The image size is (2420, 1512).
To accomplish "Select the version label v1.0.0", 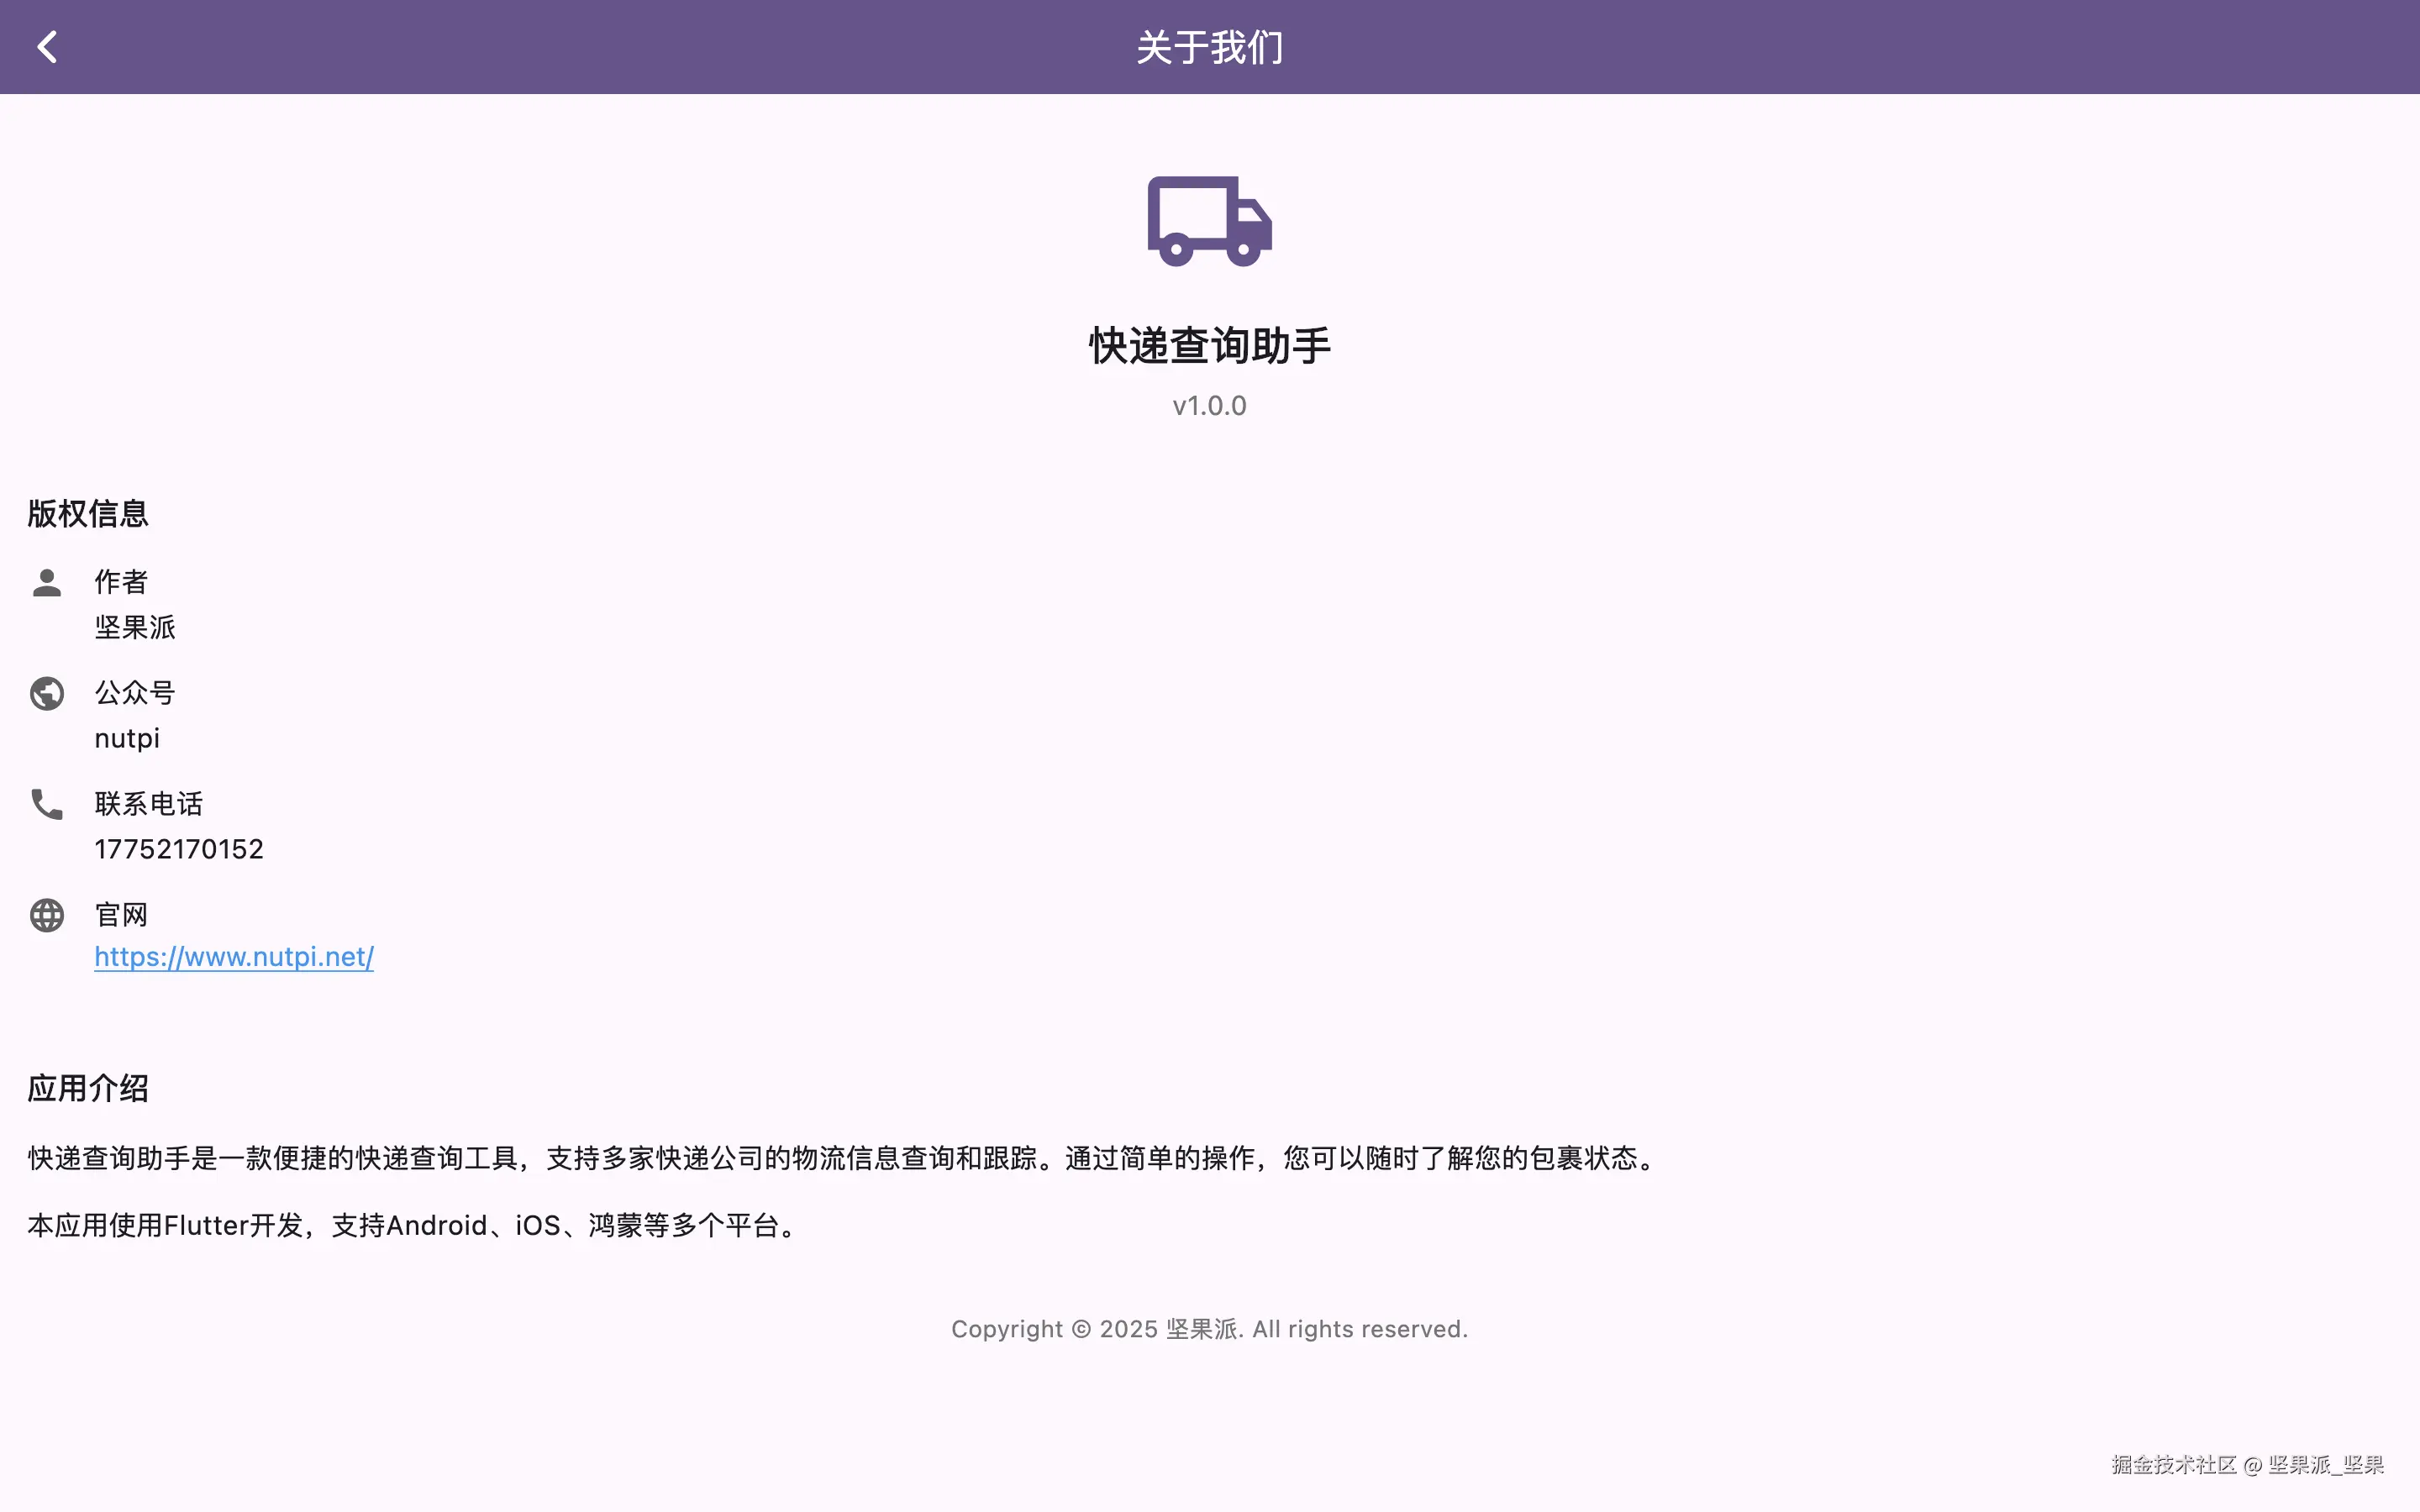I will tap(1209, 405).
